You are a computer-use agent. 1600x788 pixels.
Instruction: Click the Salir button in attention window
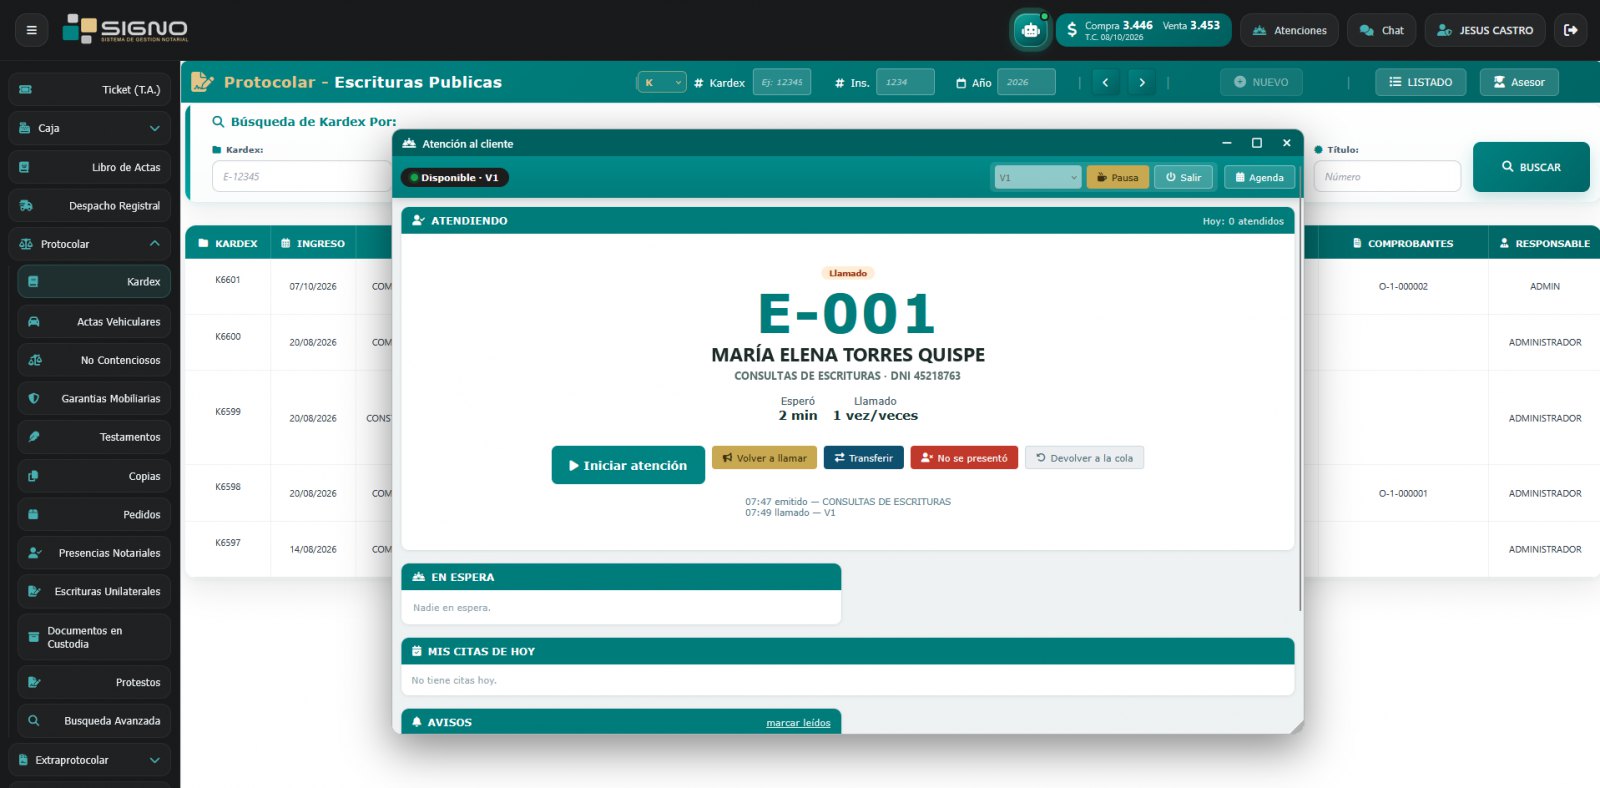tap(1184, 177)
